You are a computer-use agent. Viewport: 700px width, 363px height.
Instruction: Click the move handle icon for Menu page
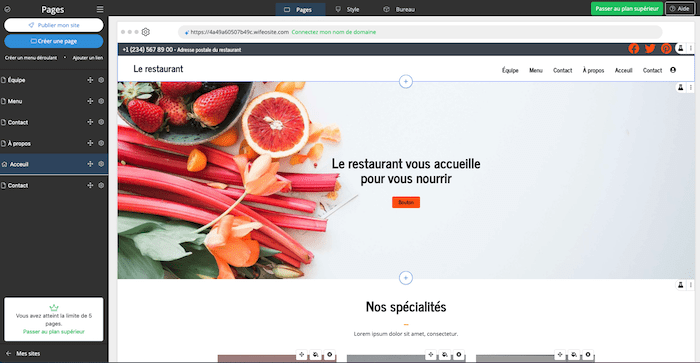coord(90,101)
